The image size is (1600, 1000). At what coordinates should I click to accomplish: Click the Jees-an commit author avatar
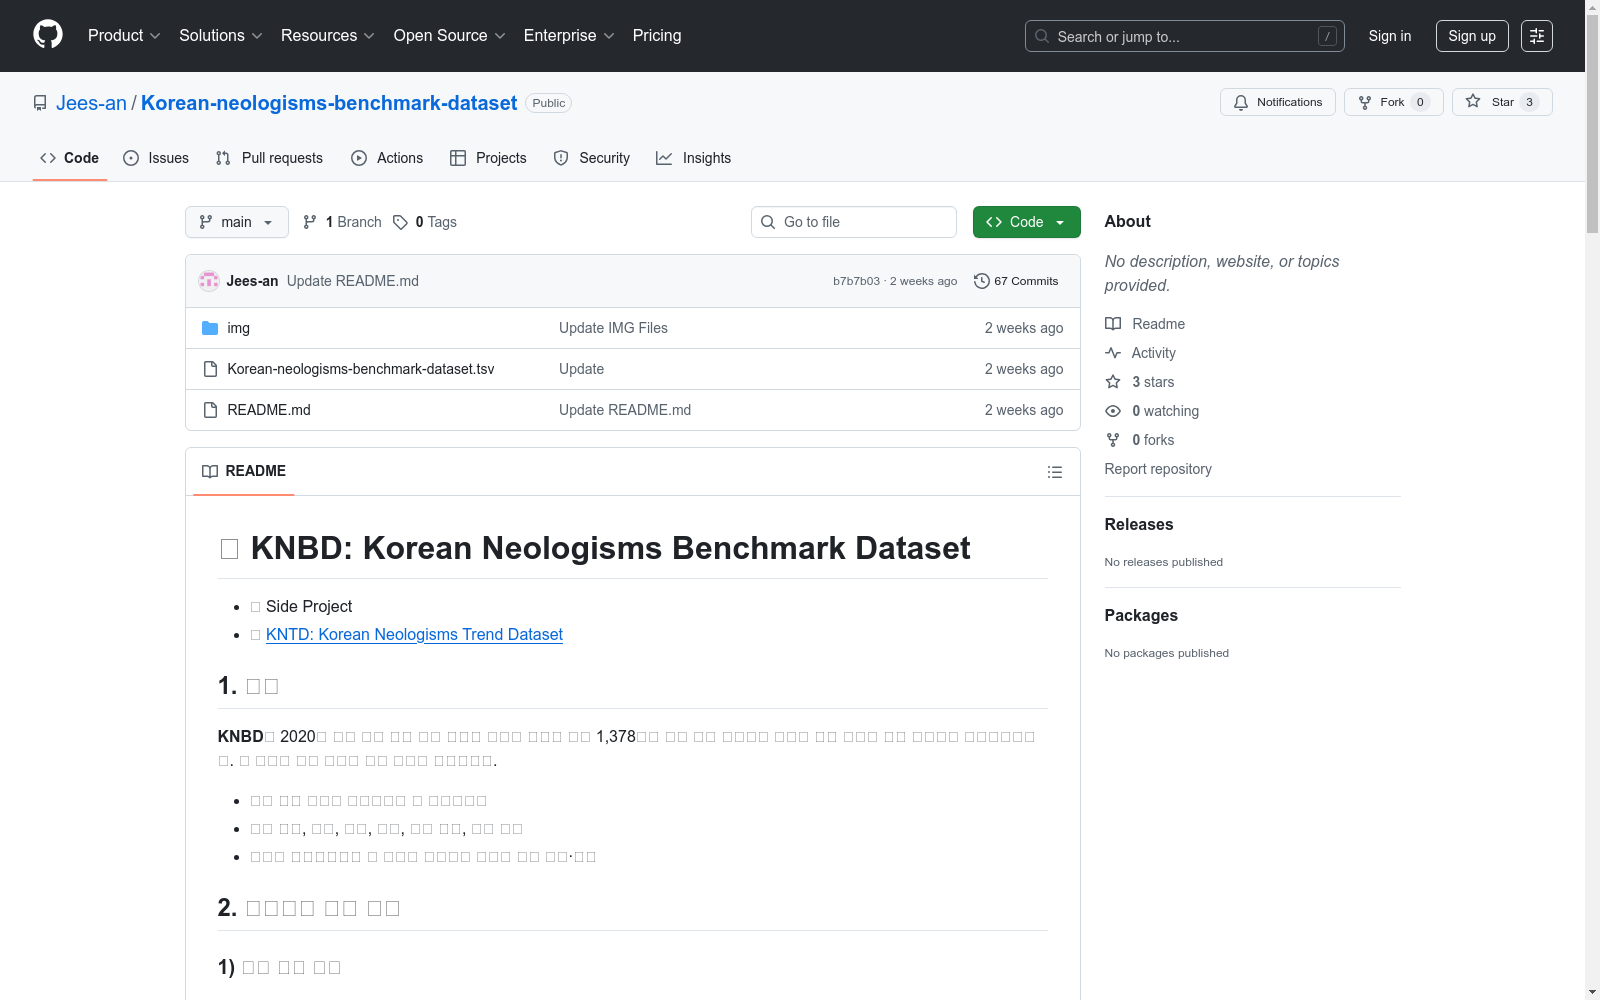coord(209,281)
